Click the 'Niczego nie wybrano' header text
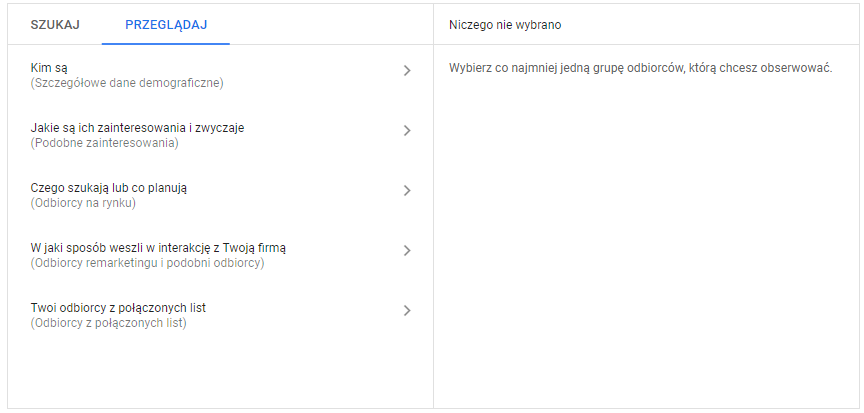This screenshot has width=864, height=413. pos(505,25)
